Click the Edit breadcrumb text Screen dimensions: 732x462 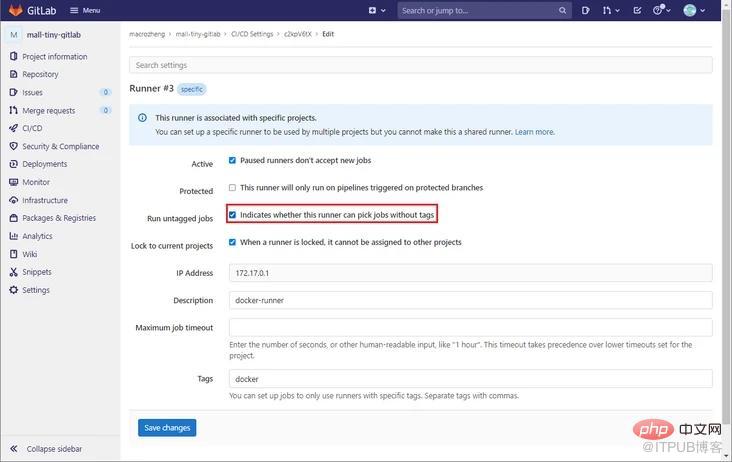pyautogui.click(x=328, y=34)
